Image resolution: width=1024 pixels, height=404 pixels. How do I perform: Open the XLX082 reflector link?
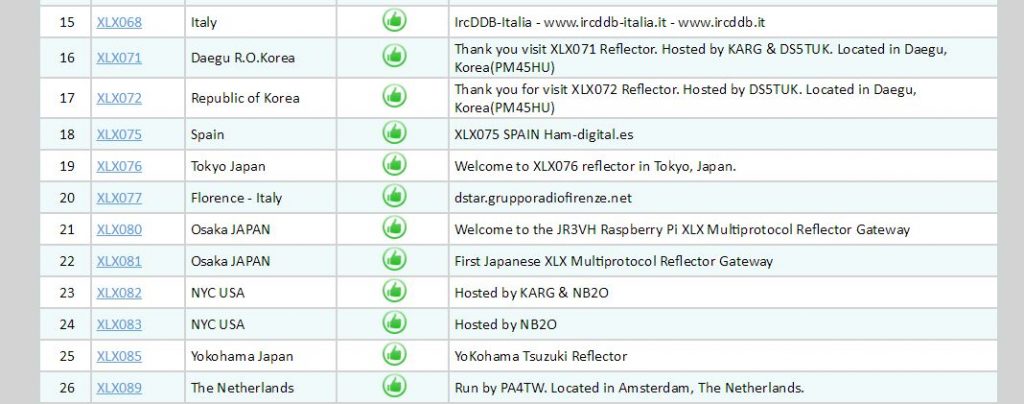tap(119, 292)
